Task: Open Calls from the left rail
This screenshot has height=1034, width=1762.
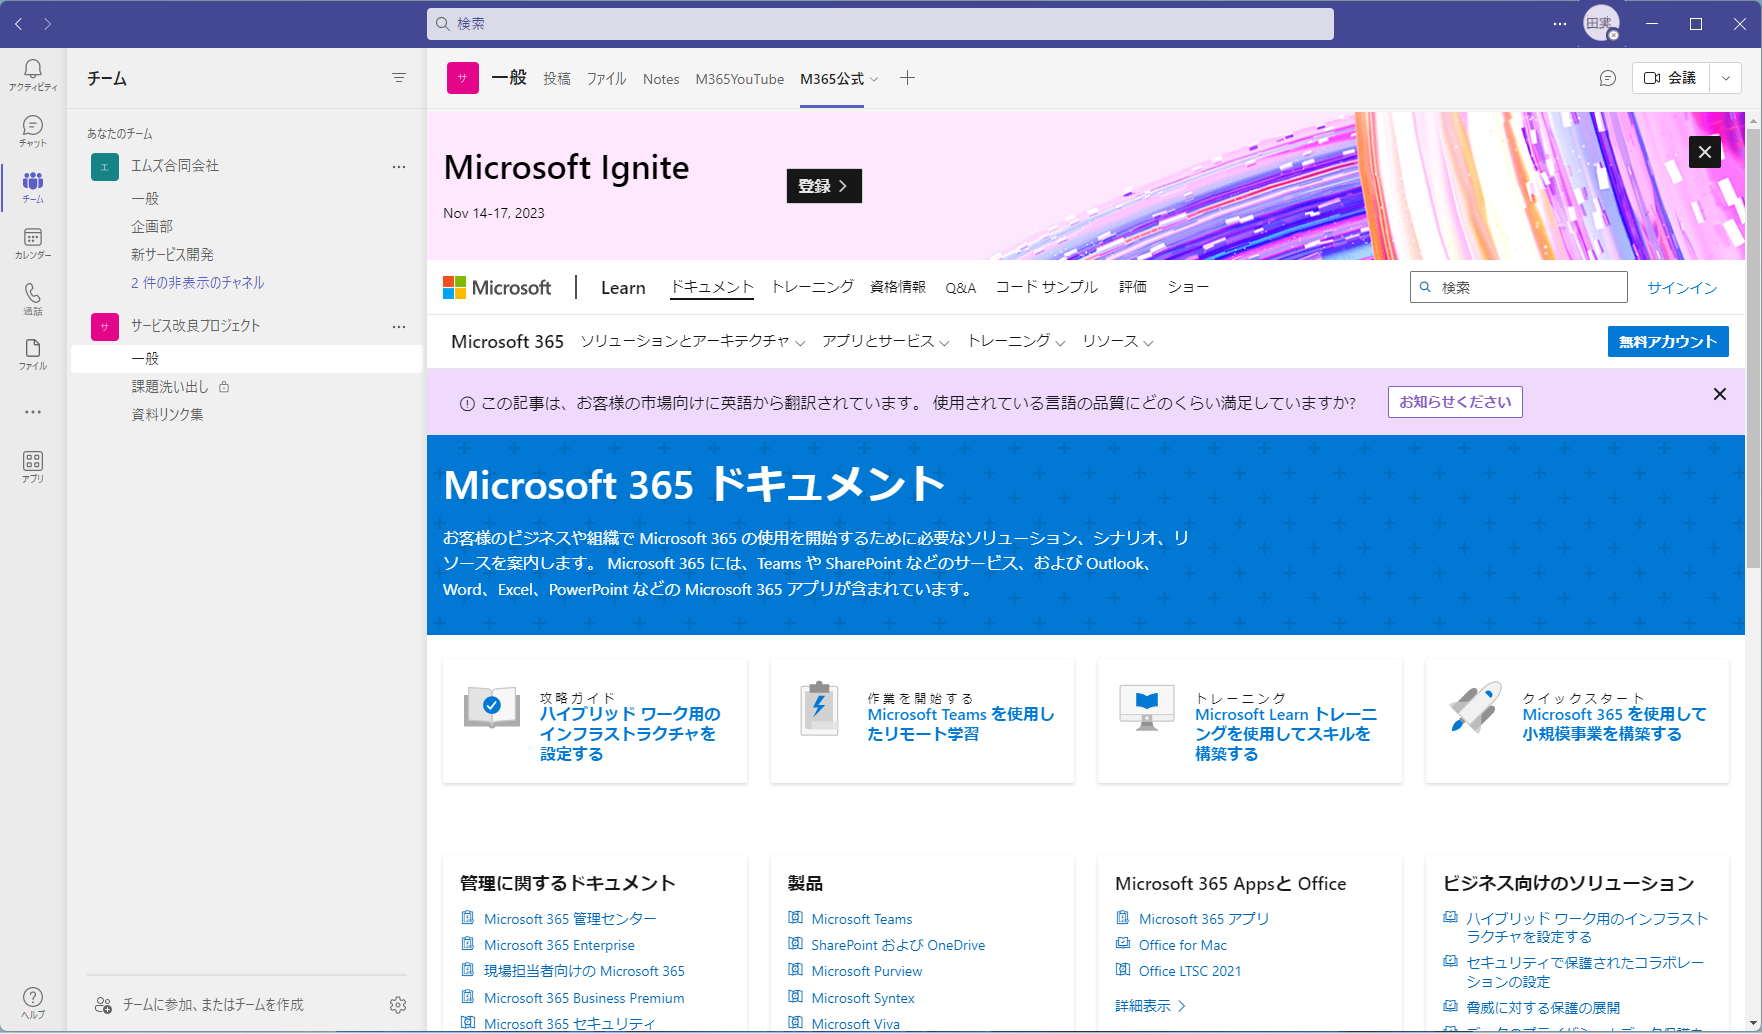Action: point(33,299)
